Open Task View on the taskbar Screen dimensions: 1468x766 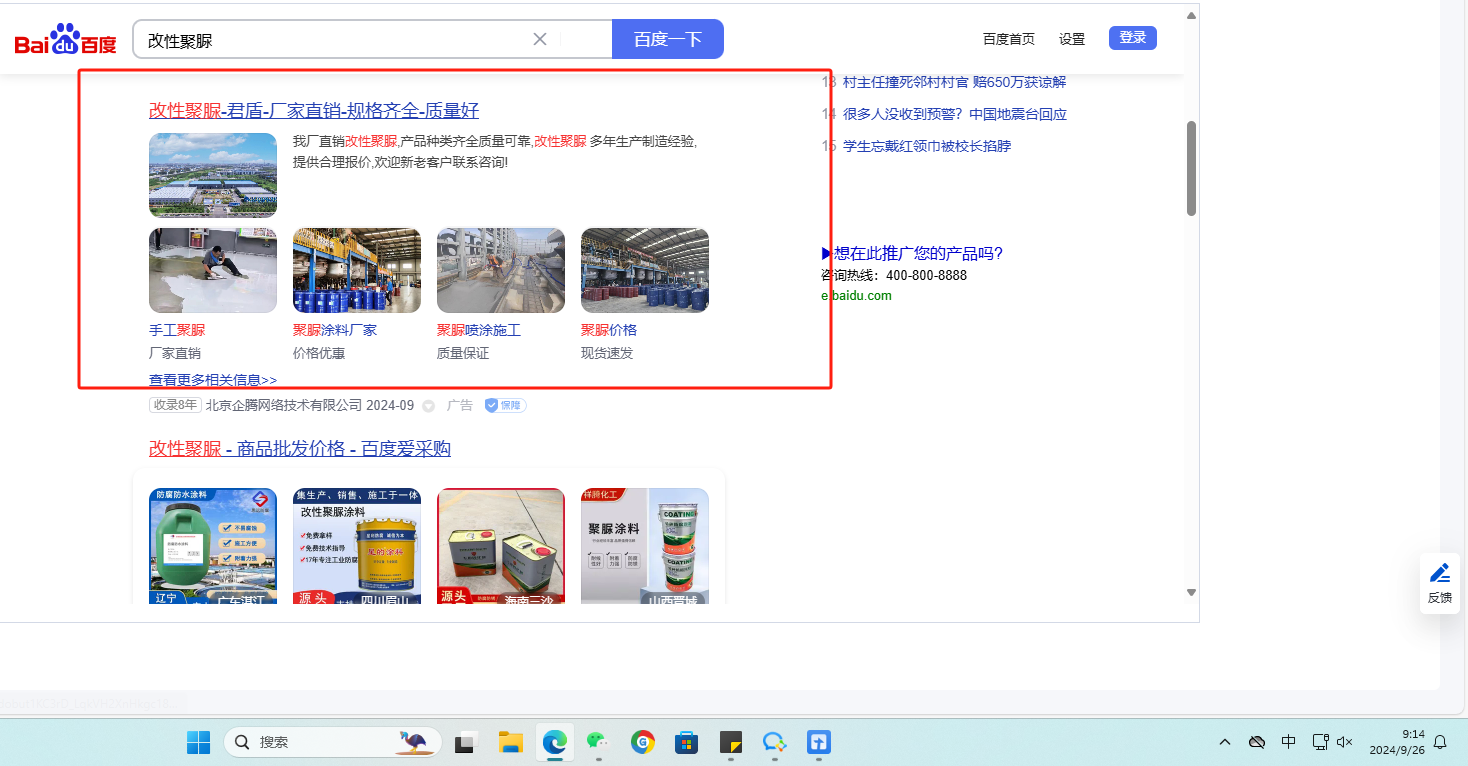(465, 743)
